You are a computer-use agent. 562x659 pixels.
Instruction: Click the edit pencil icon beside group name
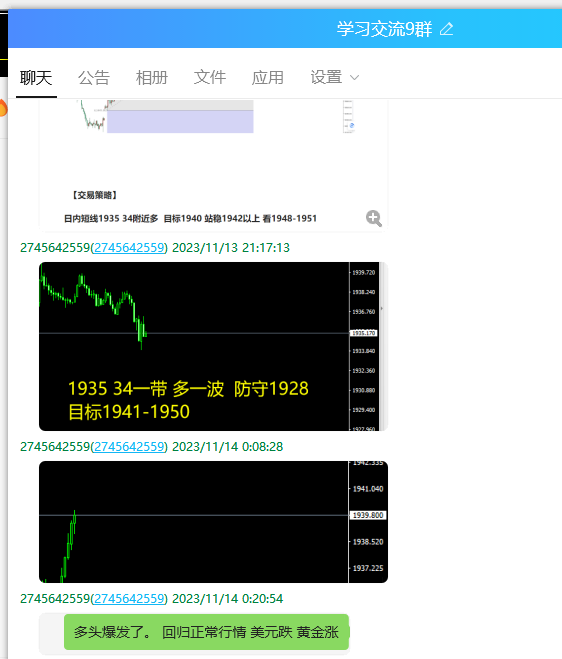[x=446, y=29]
